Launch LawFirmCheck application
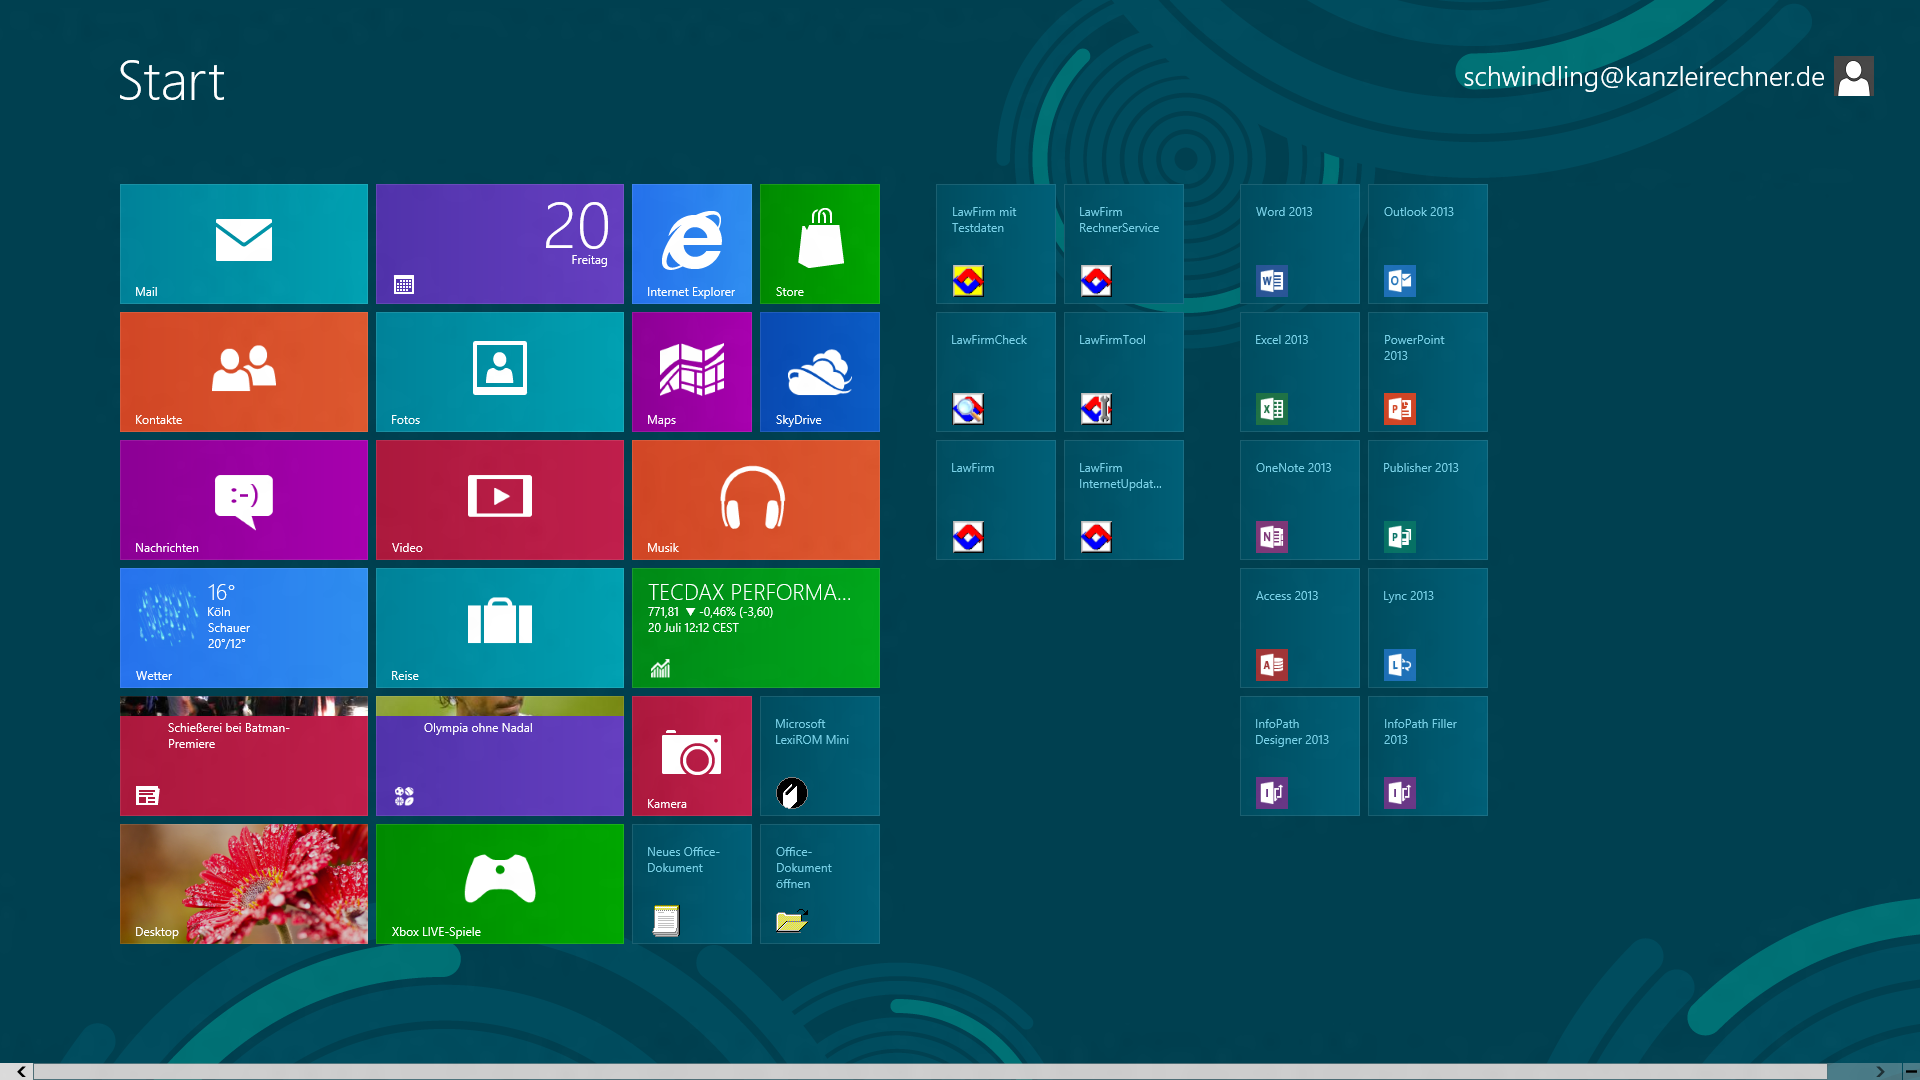1920x1080 pixels. [x=995, y=372]
